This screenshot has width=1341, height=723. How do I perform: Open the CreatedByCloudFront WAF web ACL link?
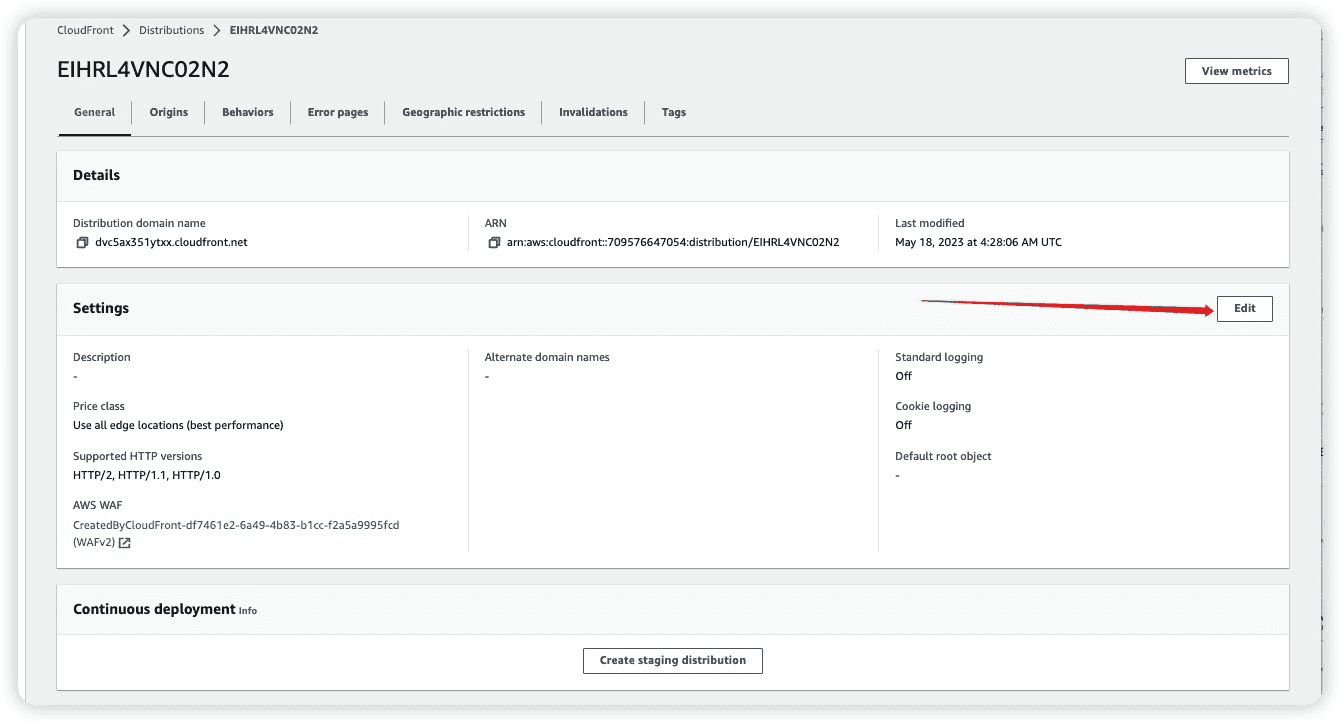pyautogui.click(x=236, y=524)
